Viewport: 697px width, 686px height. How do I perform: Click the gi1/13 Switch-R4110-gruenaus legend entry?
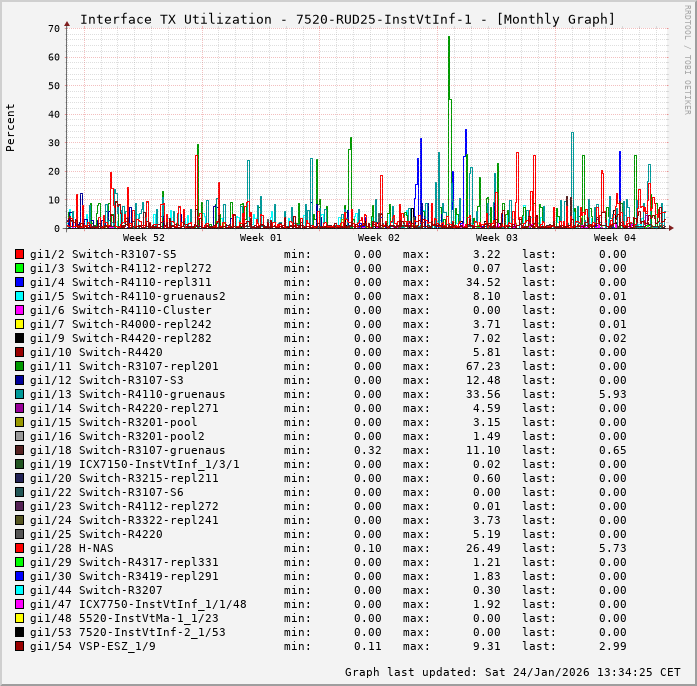pyautogui.click(x=127, y=394)
